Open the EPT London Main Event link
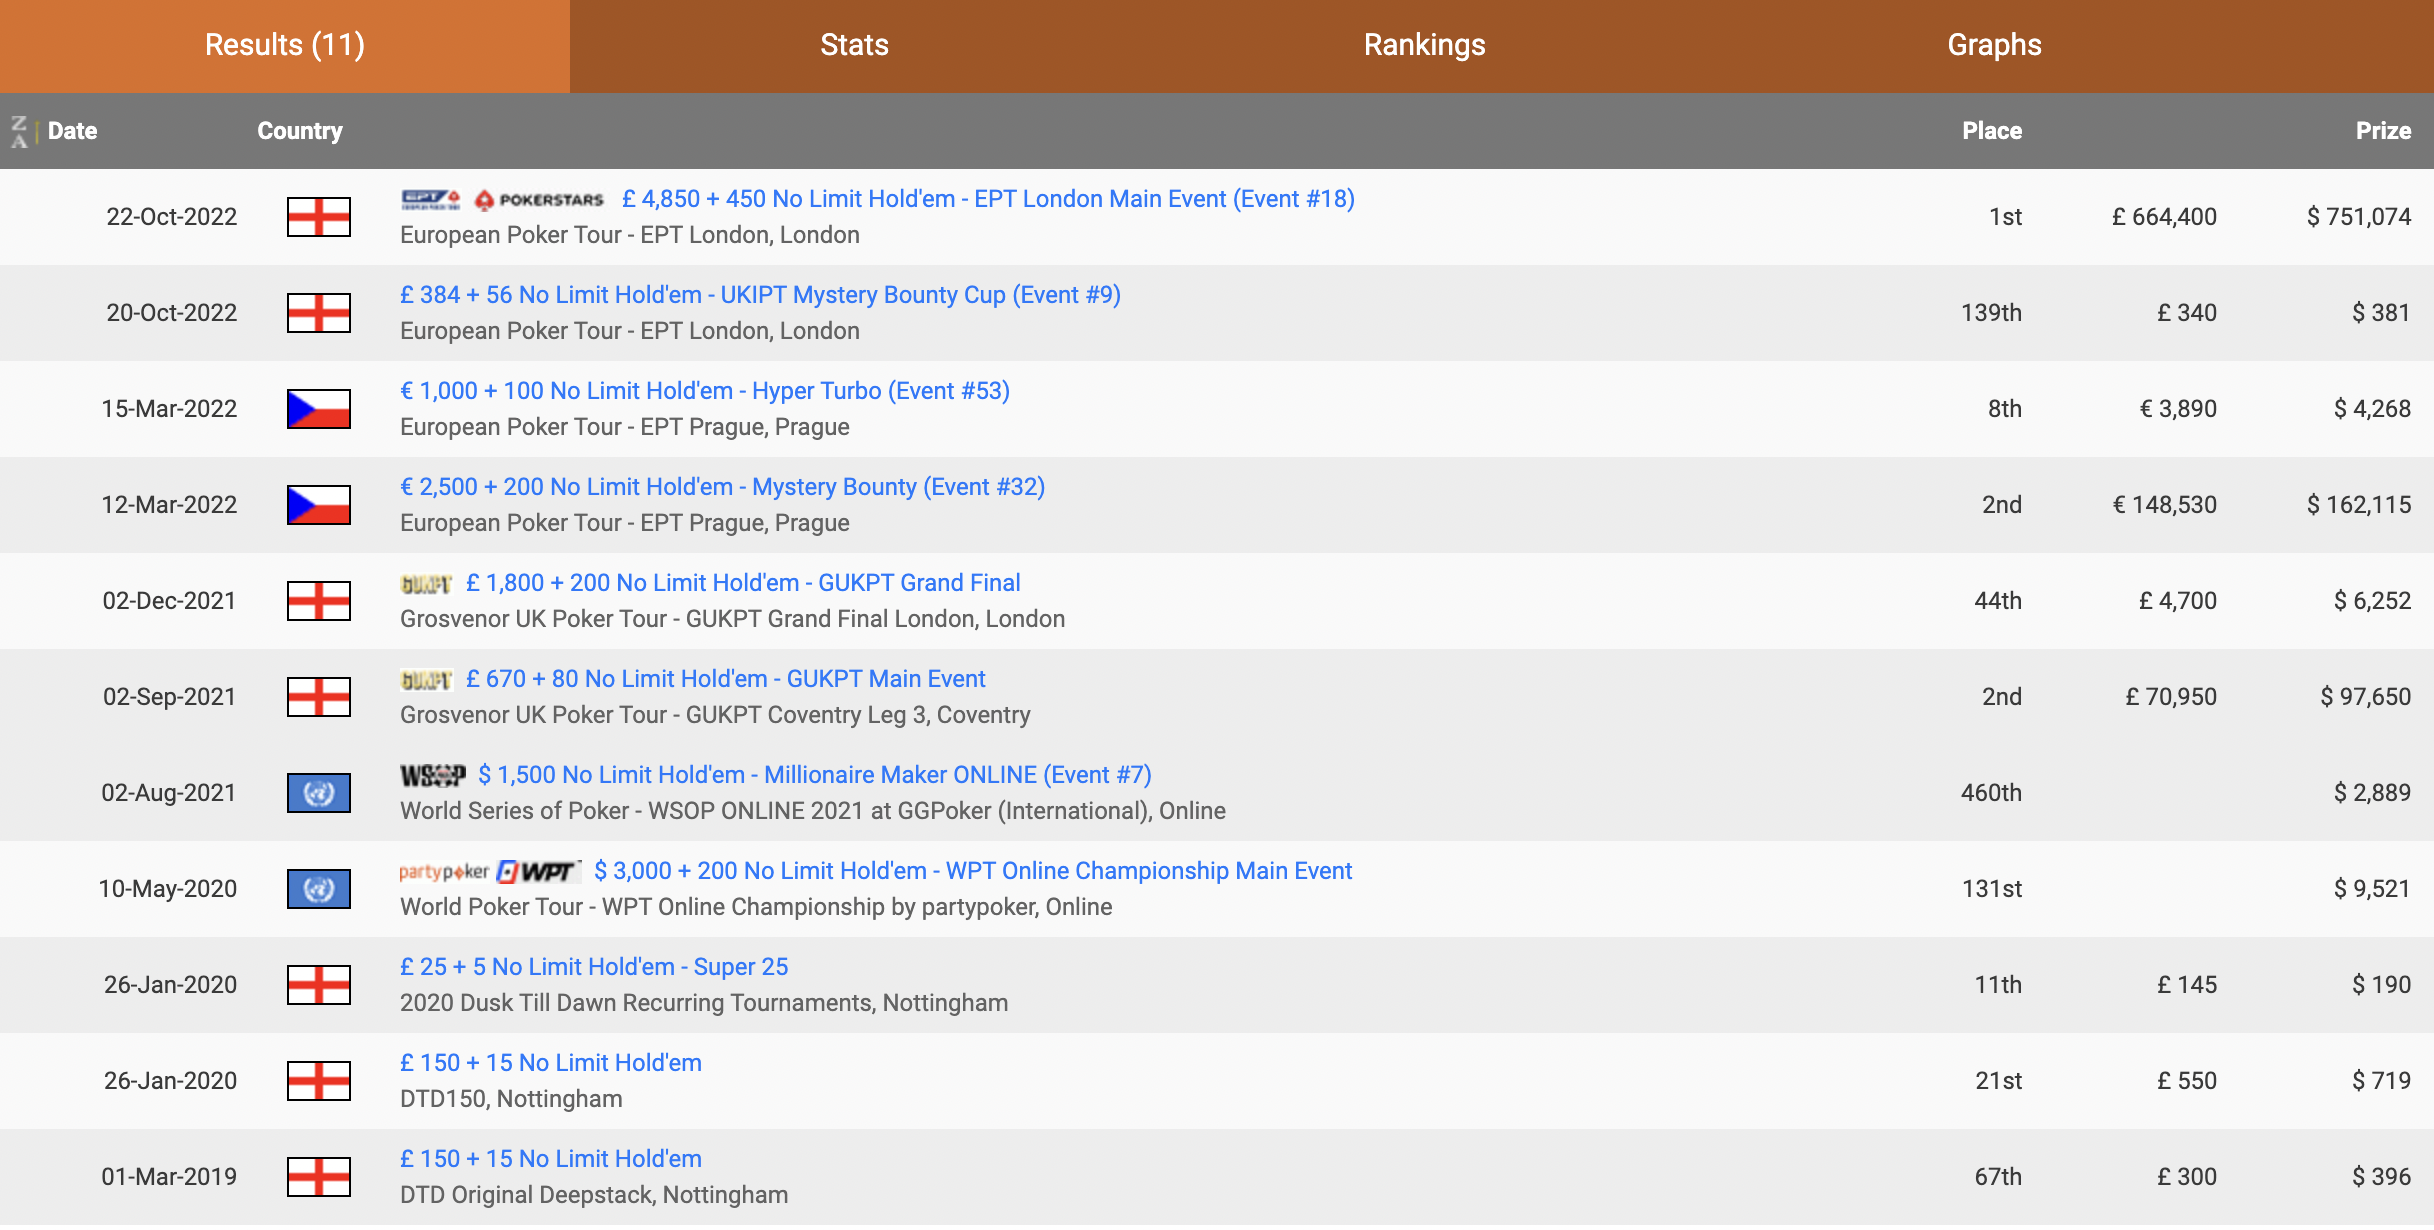The height and width of the screenshot is (1230, 2434). (988, 199)
